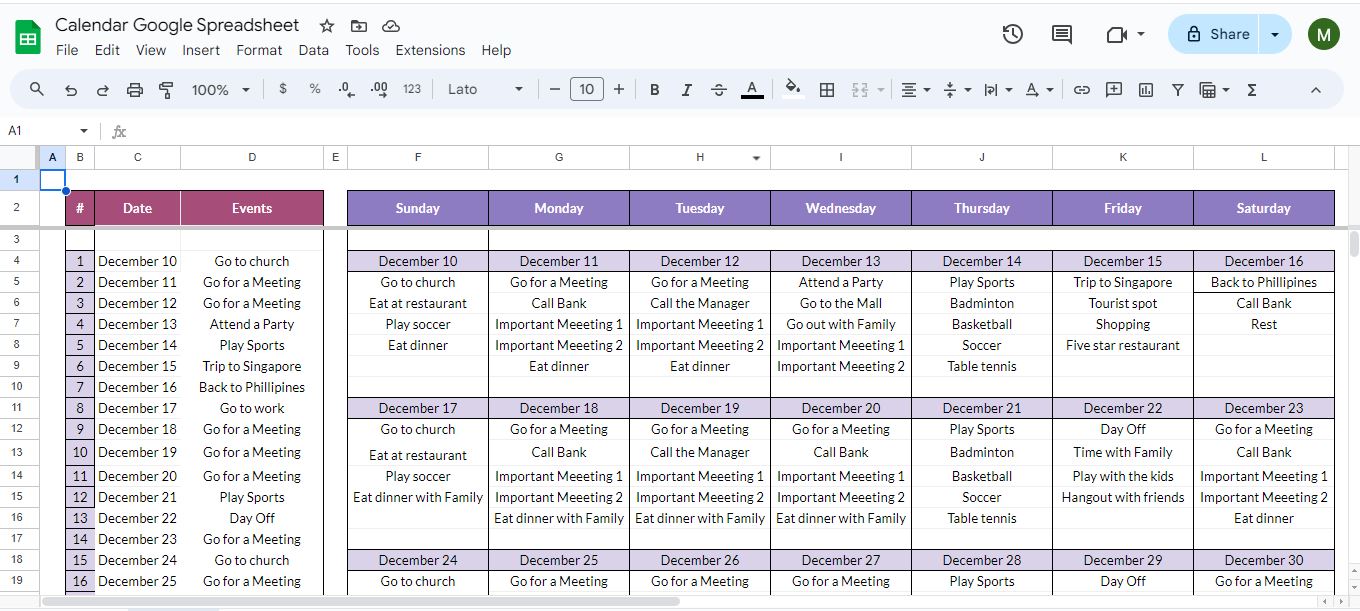This screenshot has width=1360, height=611.
Task: Open the Tools menu
Action: coord(362,50)
